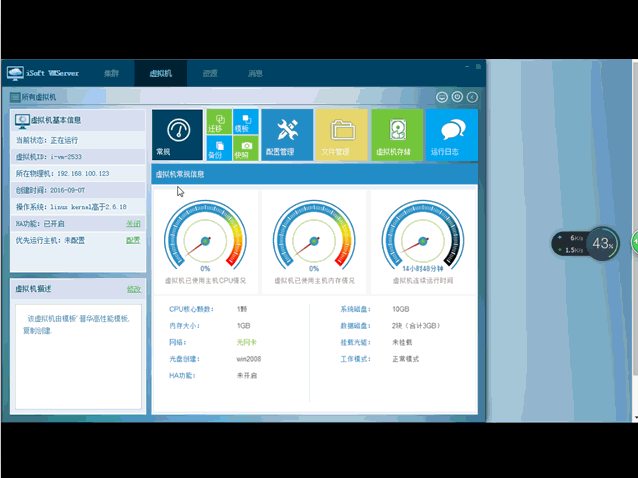Screen dimensions: 638x478
Task: Click the 虚拟机常规信息 header bar
Action: (315, 174)
